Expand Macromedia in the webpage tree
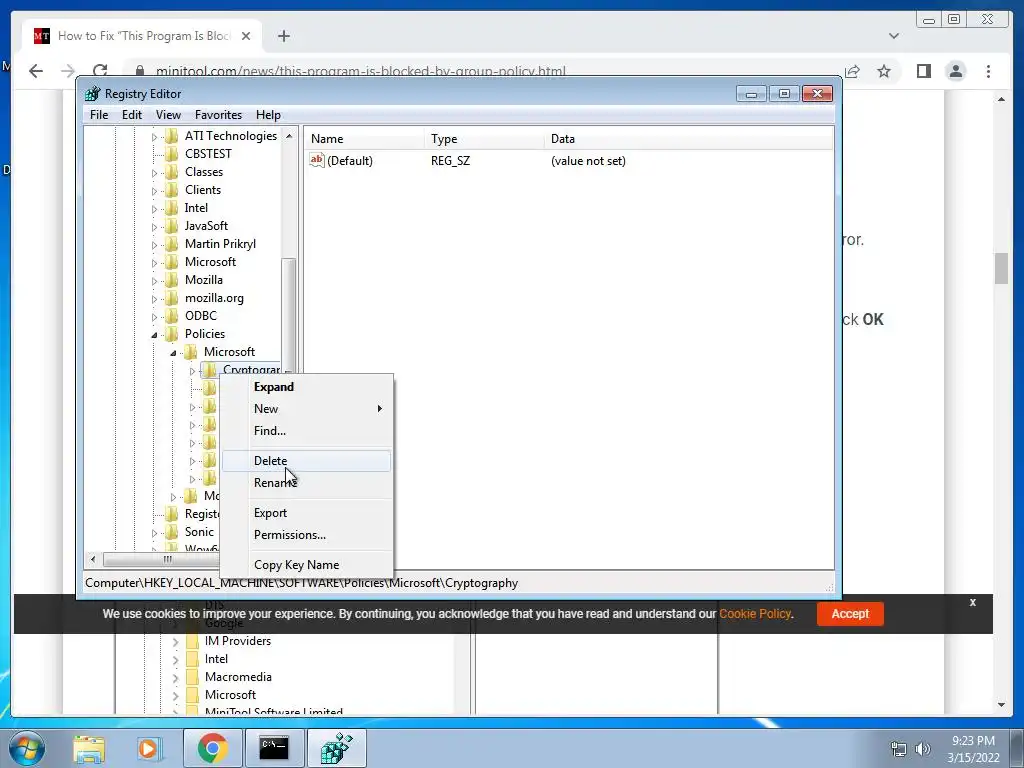This screenshot has width=1024, height=768. point(175,678)
